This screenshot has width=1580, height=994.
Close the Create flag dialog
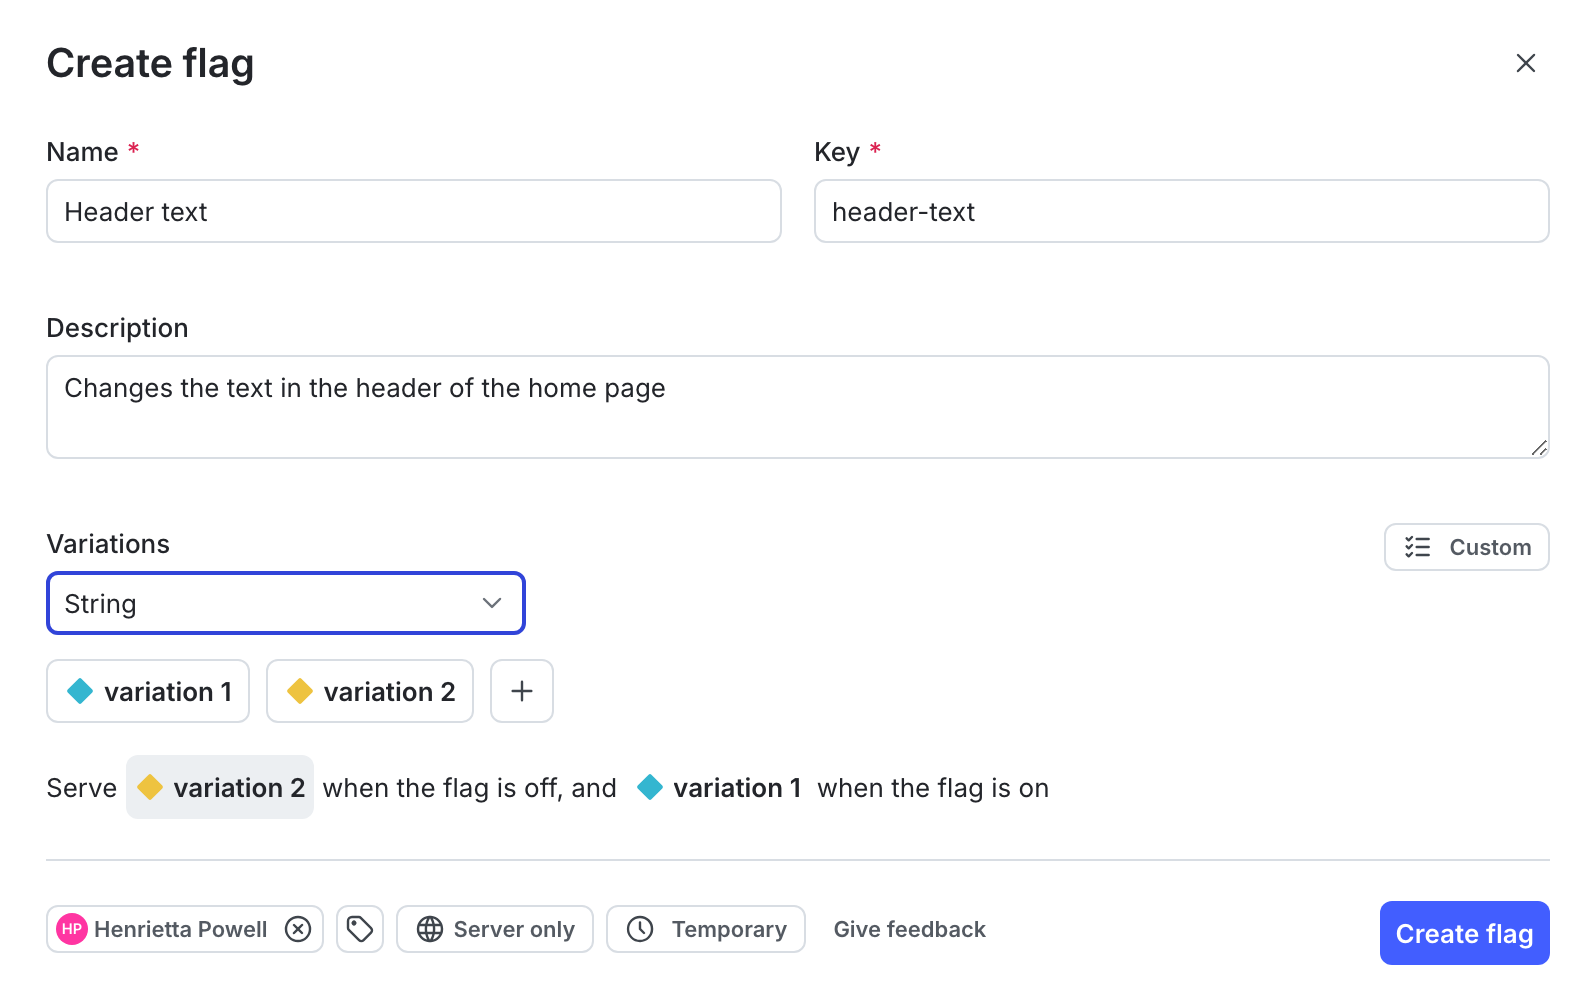click(1525, 63)
